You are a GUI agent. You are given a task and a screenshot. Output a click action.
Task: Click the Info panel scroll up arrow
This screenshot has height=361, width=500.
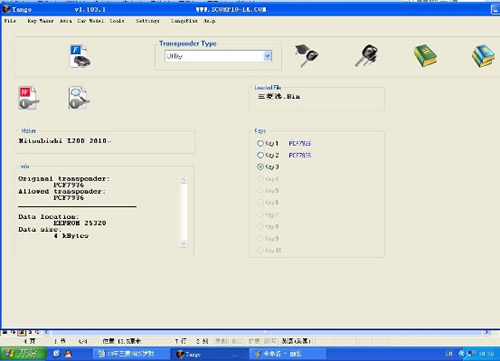pos(183,180)
